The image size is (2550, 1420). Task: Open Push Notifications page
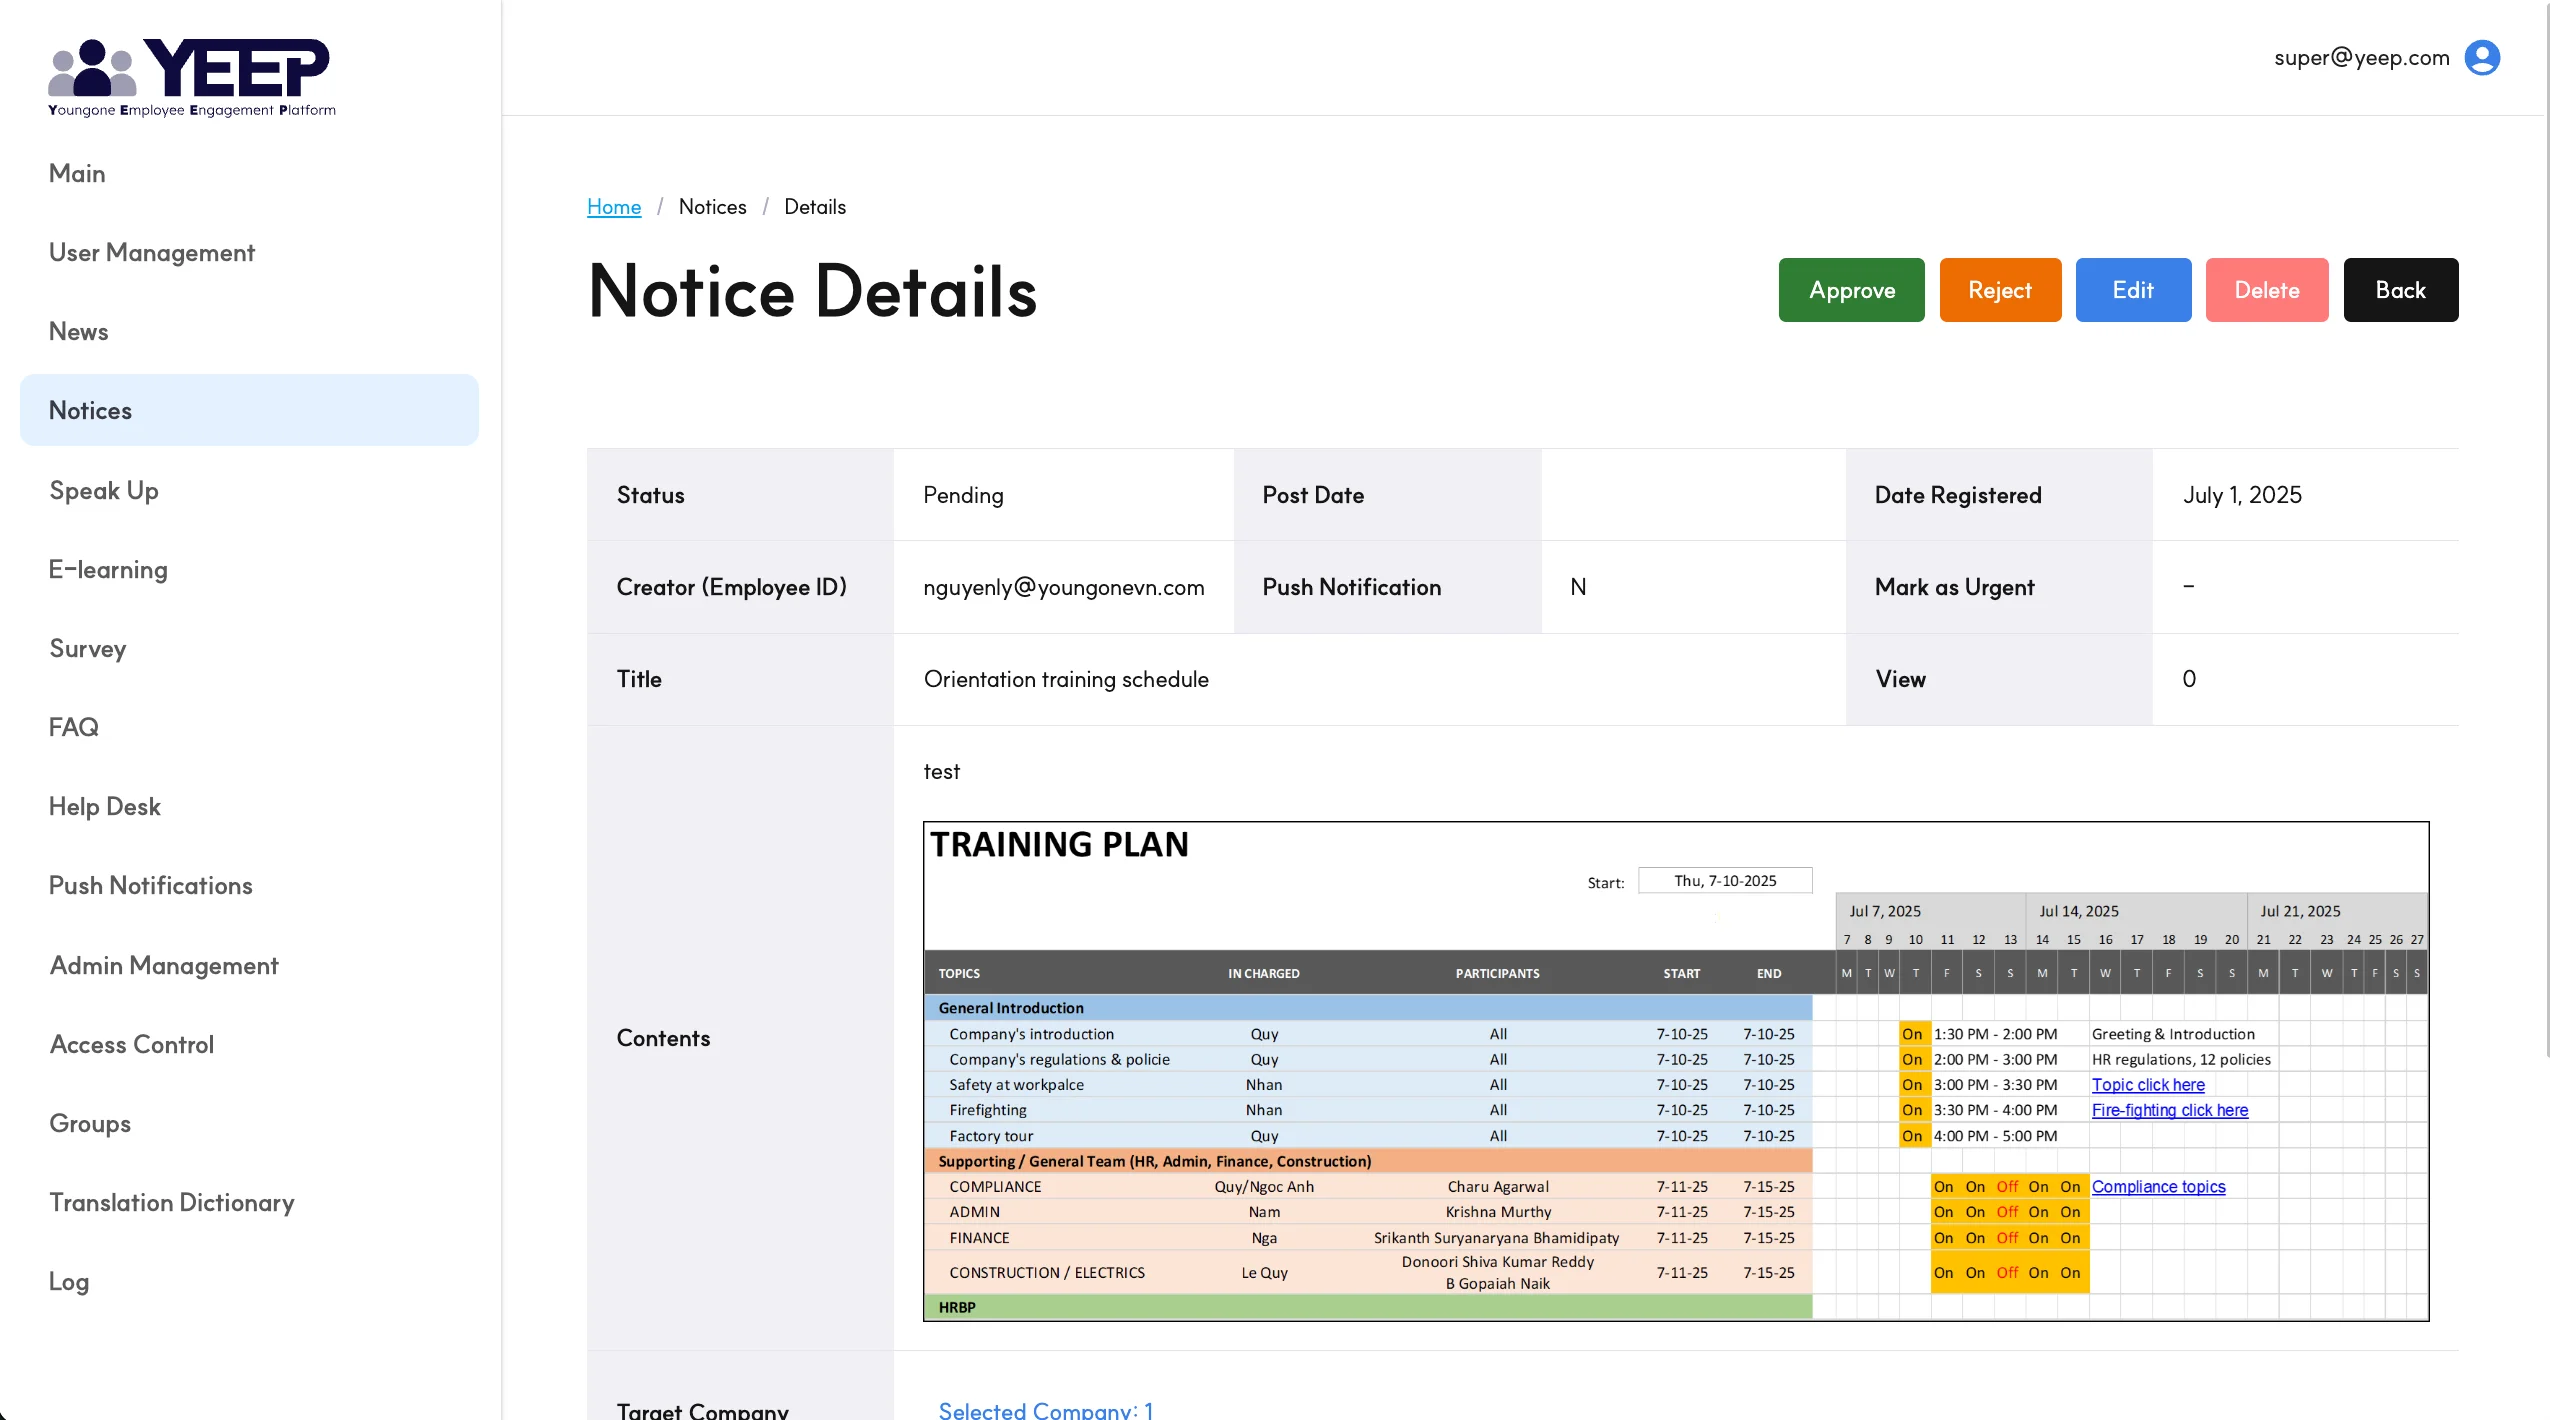click(151, 885)
